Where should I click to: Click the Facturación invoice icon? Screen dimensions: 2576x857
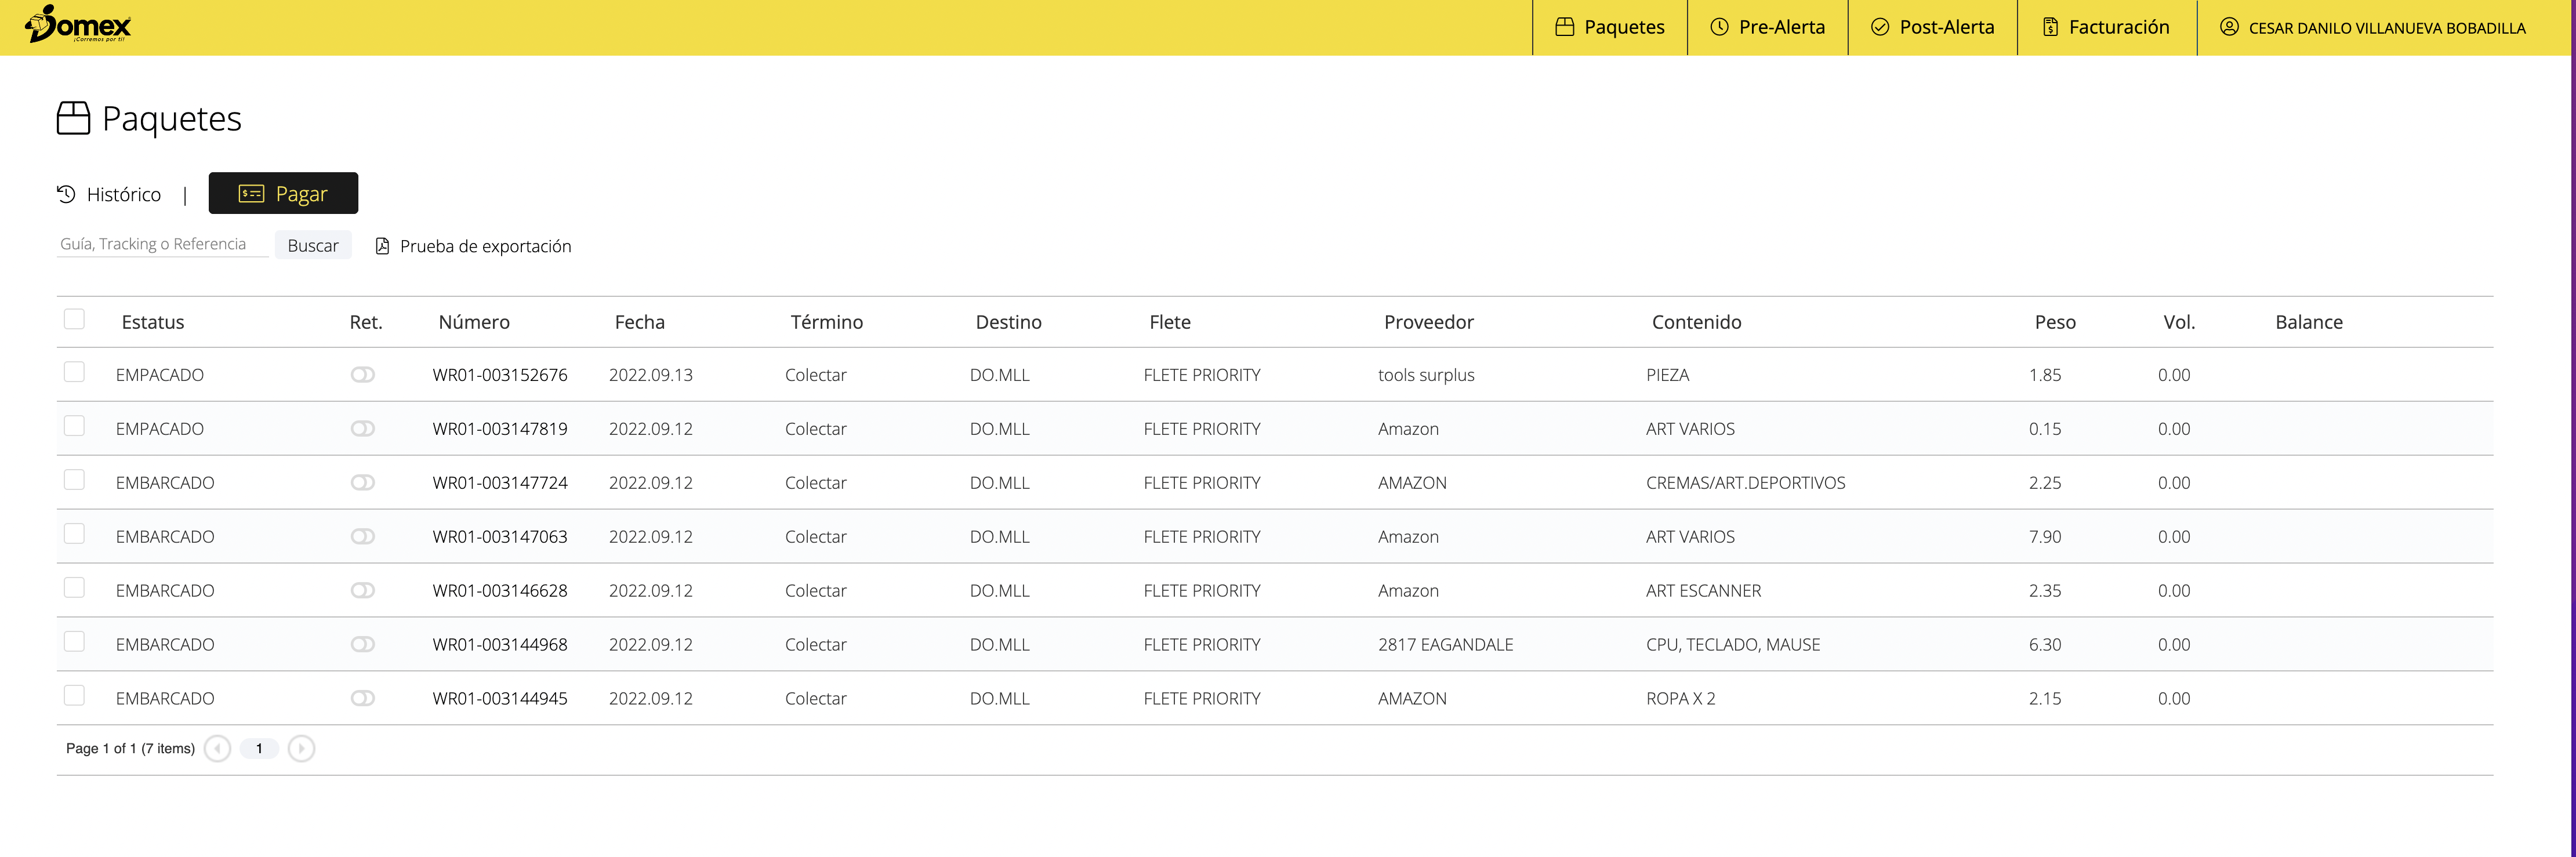click(2050, 27)
